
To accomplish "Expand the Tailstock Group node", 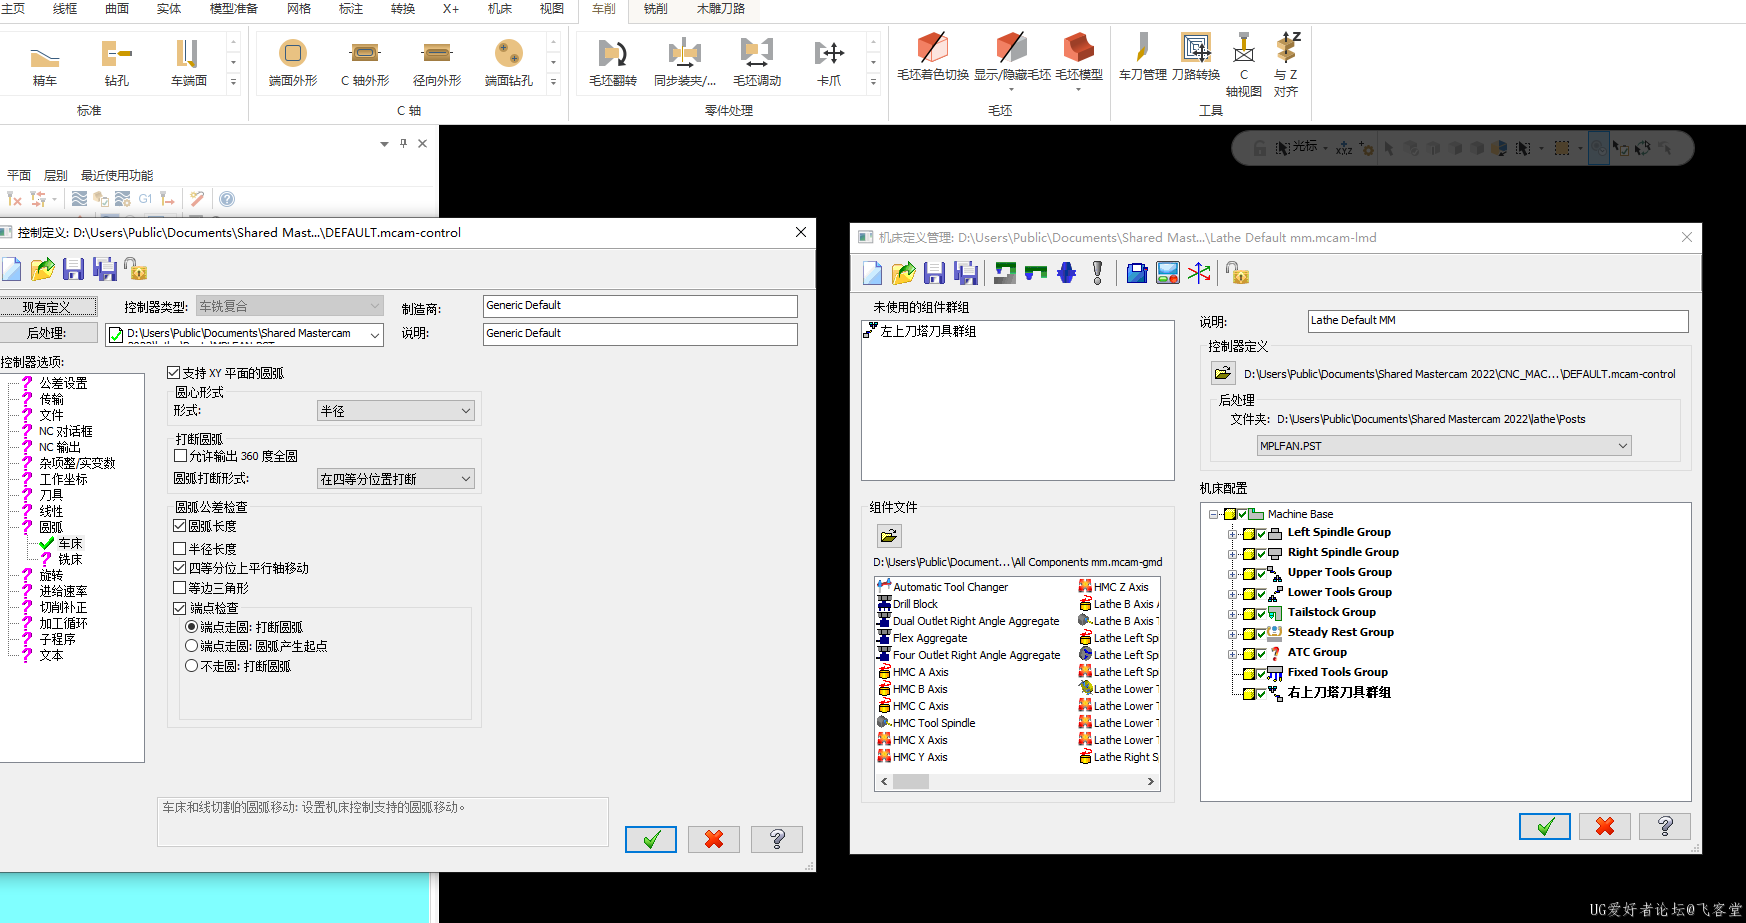I will click(x=1232, y=614).
